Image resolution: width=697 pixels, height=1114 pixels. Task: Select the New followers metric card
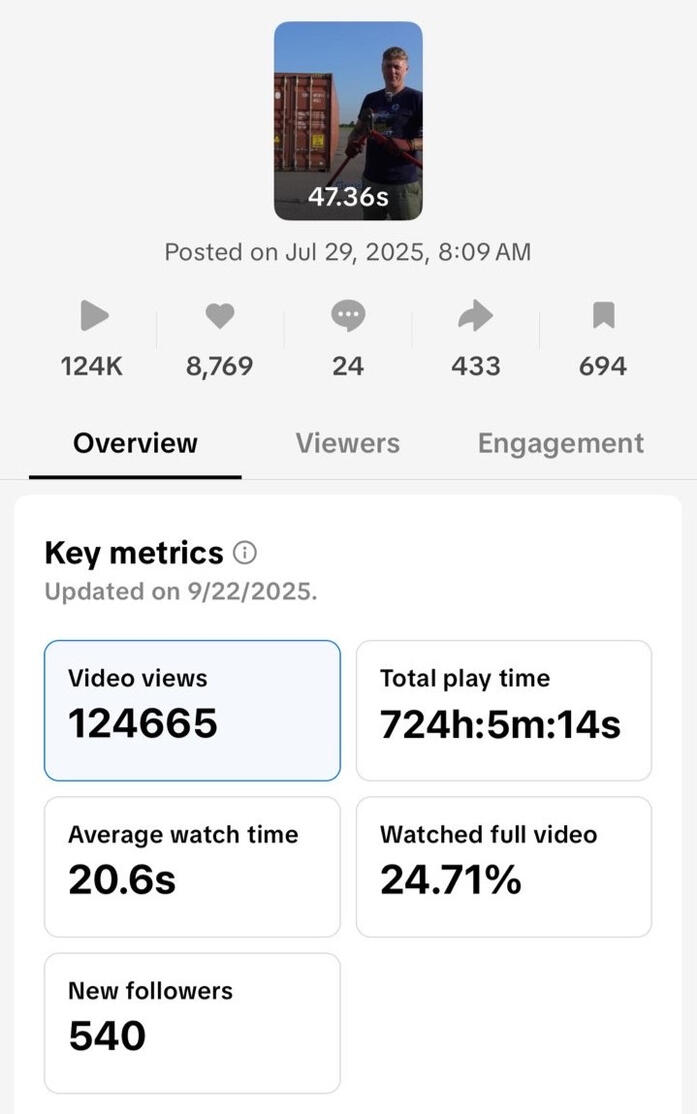192,1022
